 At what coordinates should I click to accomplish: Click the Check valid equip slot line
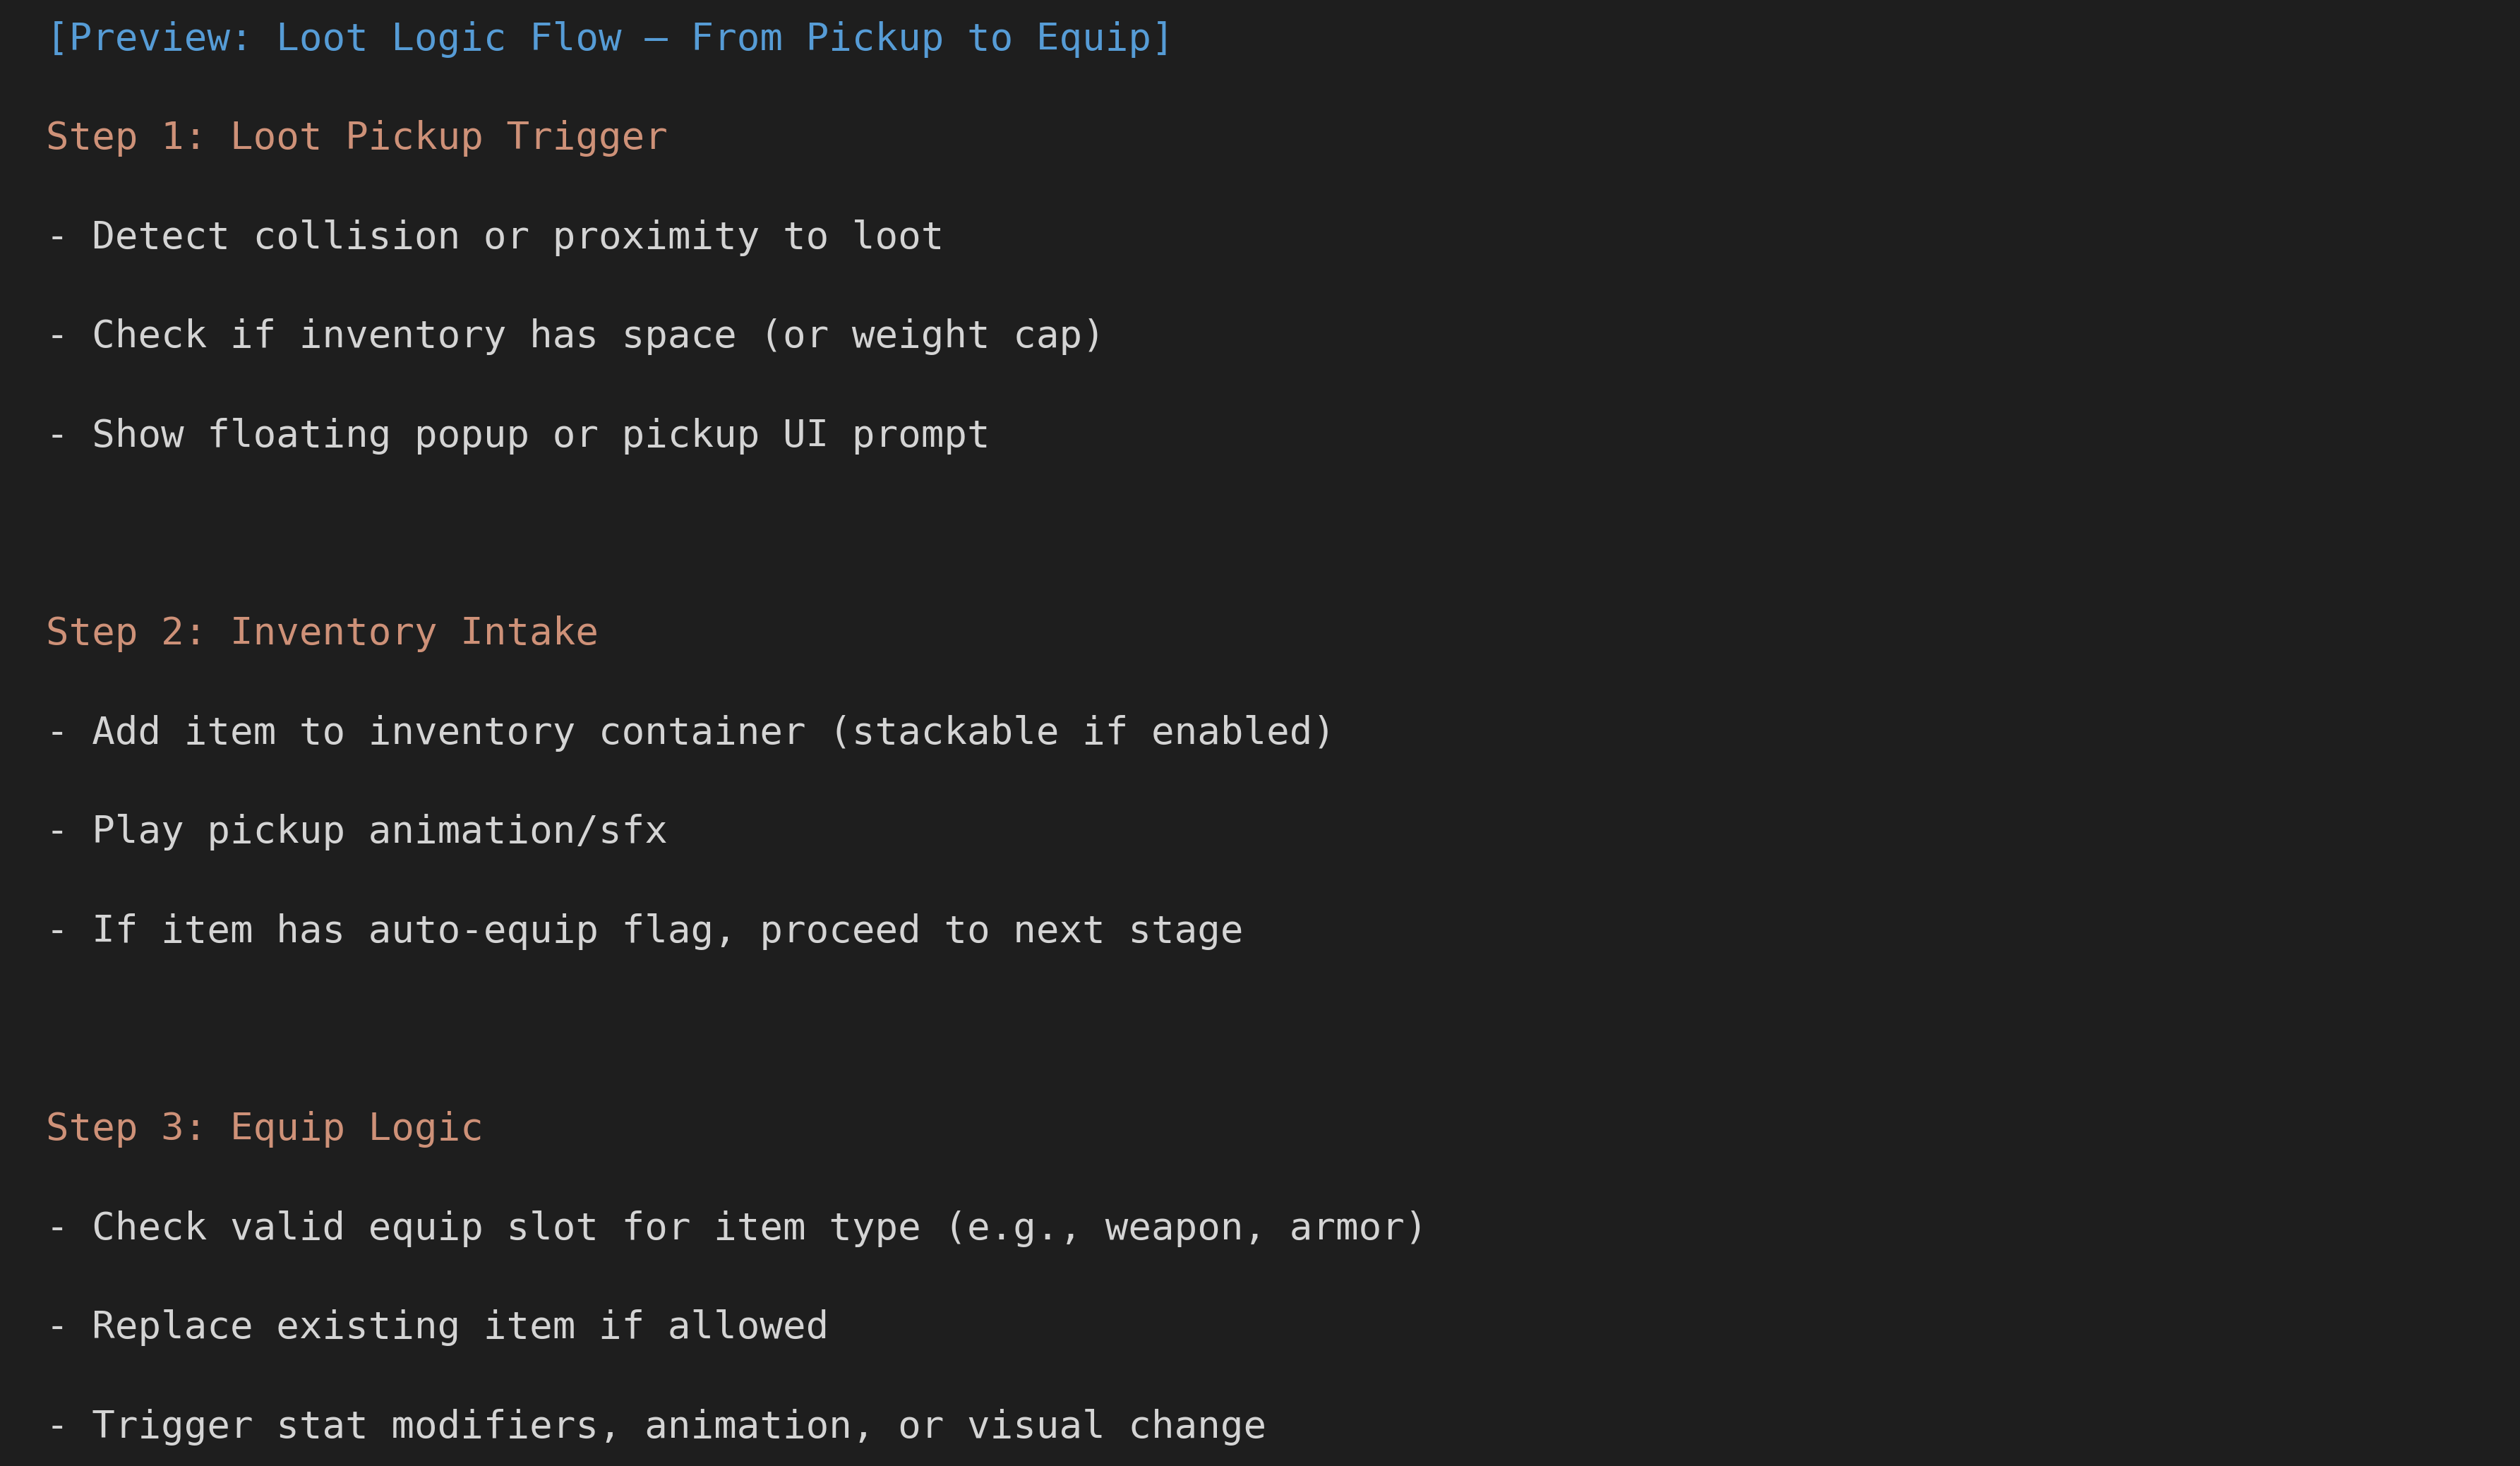[x=736, y=1227]
